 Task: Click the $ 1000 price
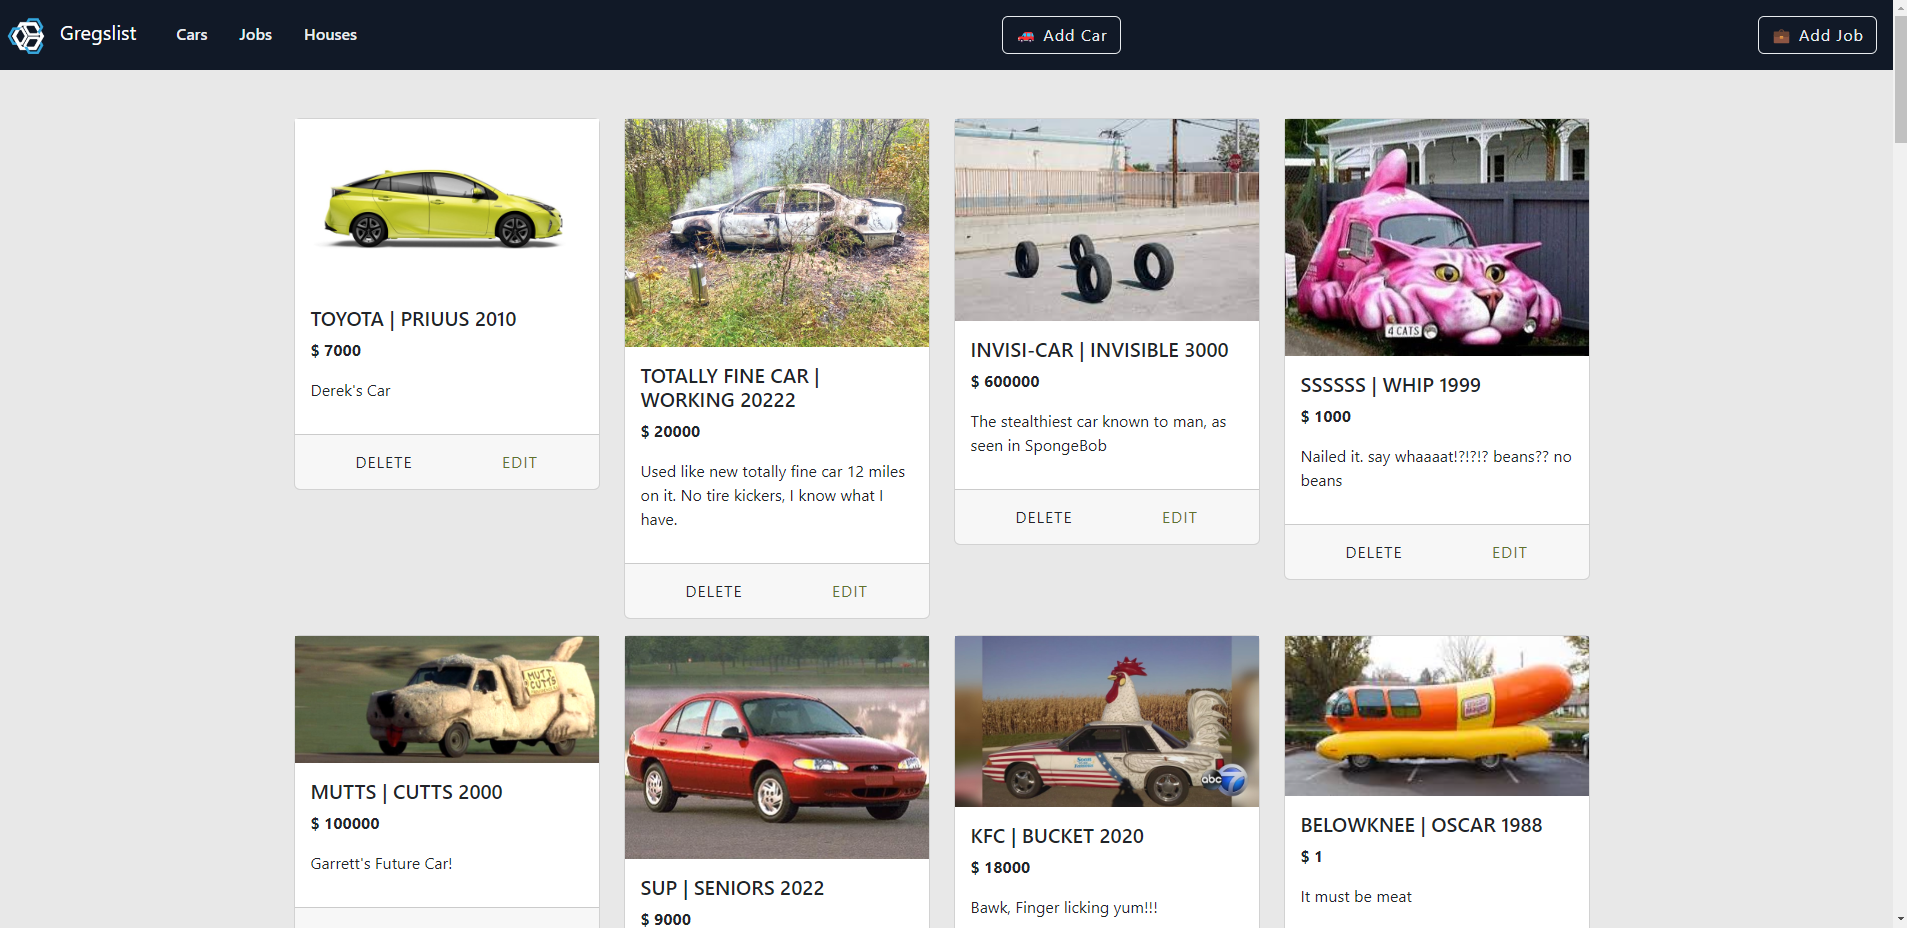pyautogui.click(x=1326, y=417)
